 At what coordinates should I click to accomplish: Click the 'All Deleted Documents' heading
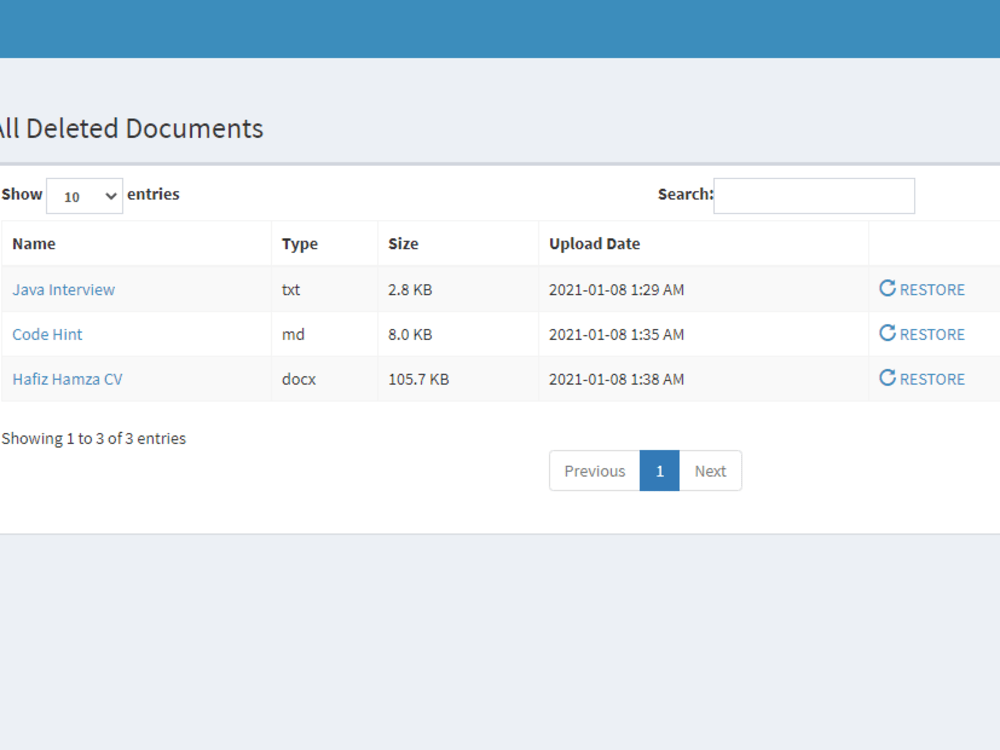tap(130, 128)
